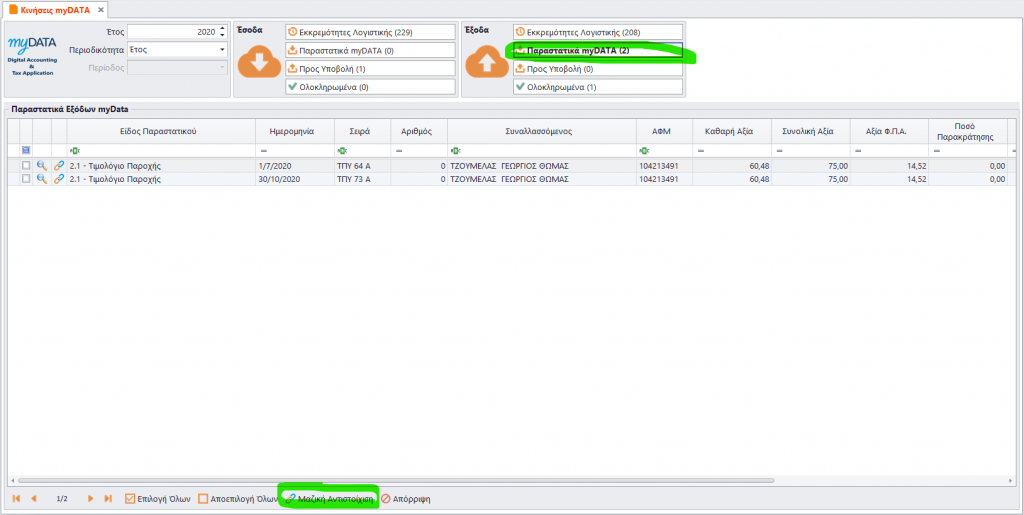The width and height of the screenshot is (1024, 515).
Task: Open filter operator for ΑΦΜ column
Action: click(644, 151)
